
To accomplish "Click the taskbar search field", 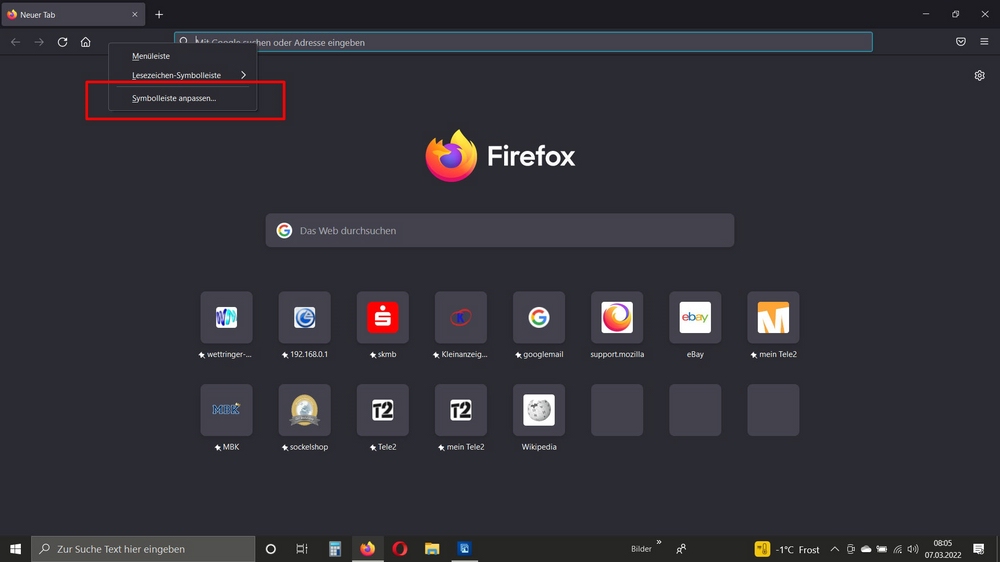I will pos(143,549).
